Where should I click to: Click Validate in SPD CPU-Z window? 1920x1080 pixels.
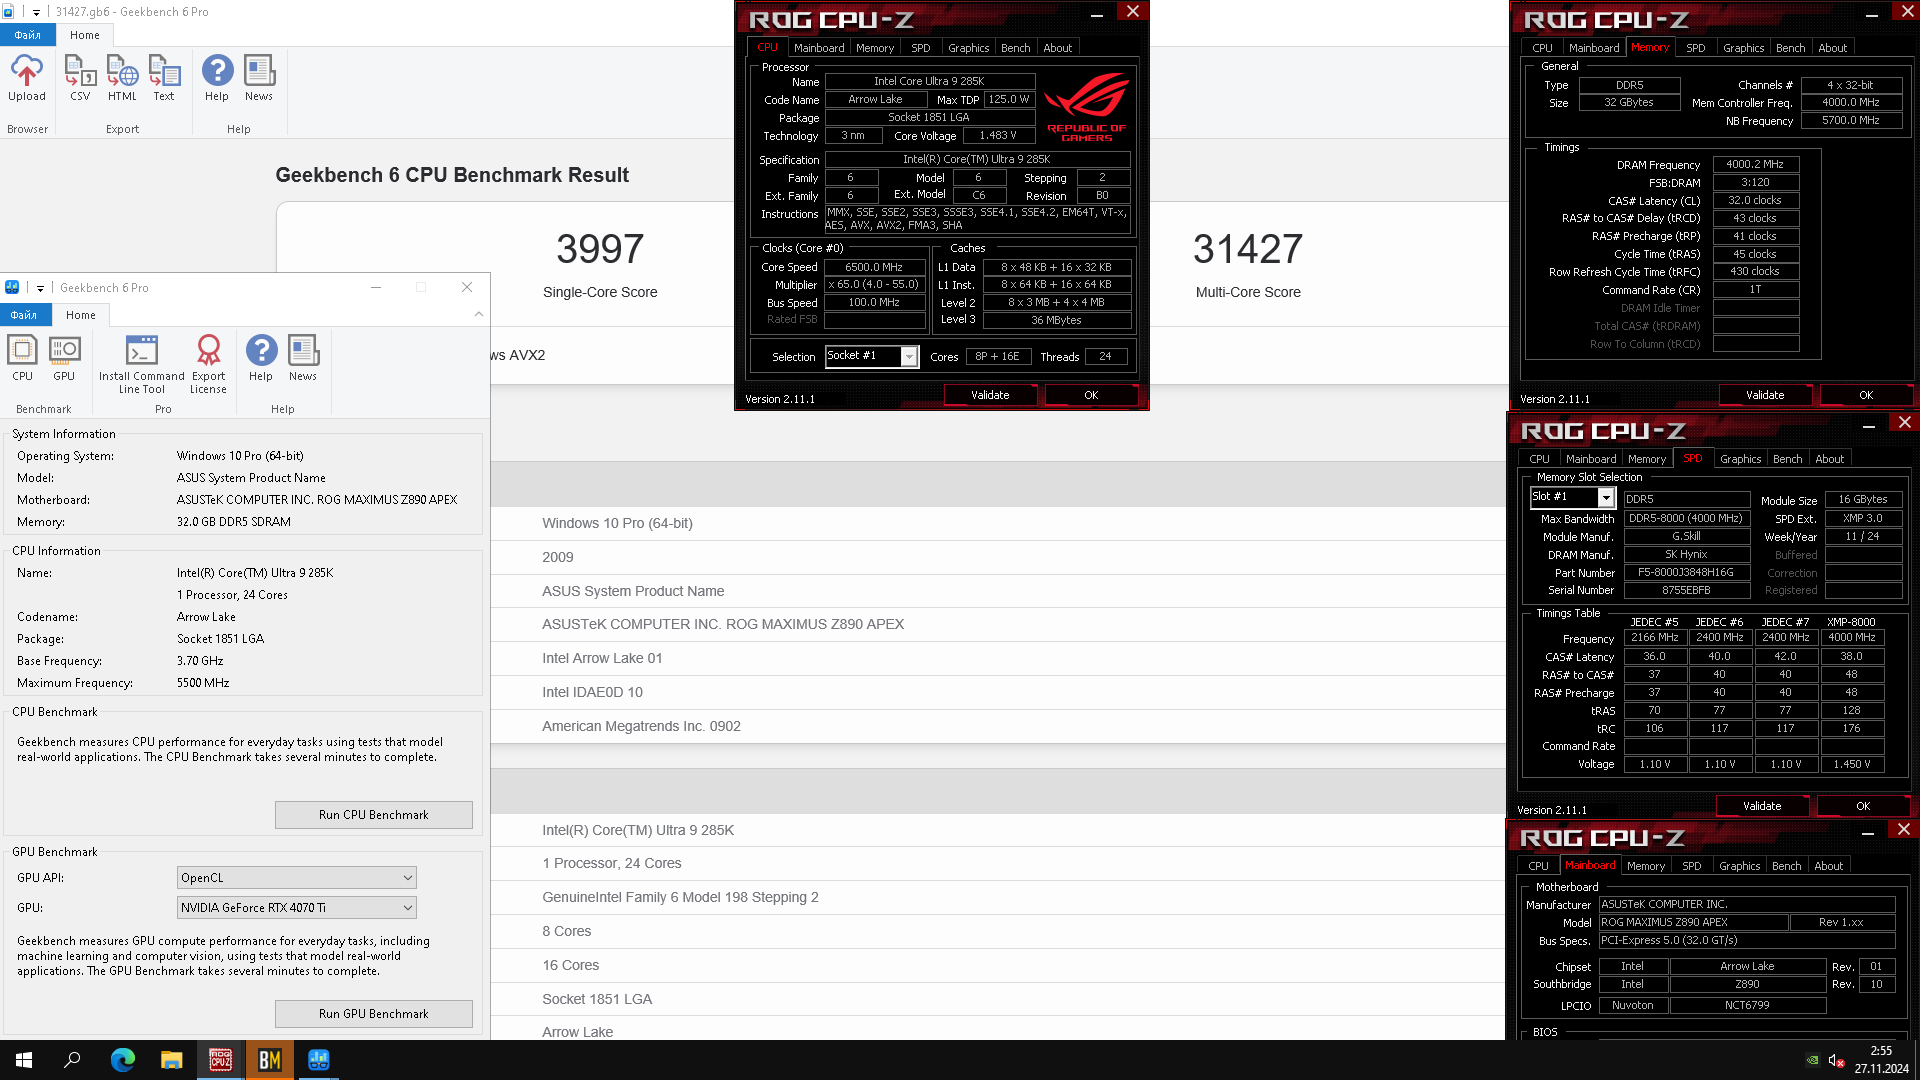pyautogui.click(x=1762, y=806)
